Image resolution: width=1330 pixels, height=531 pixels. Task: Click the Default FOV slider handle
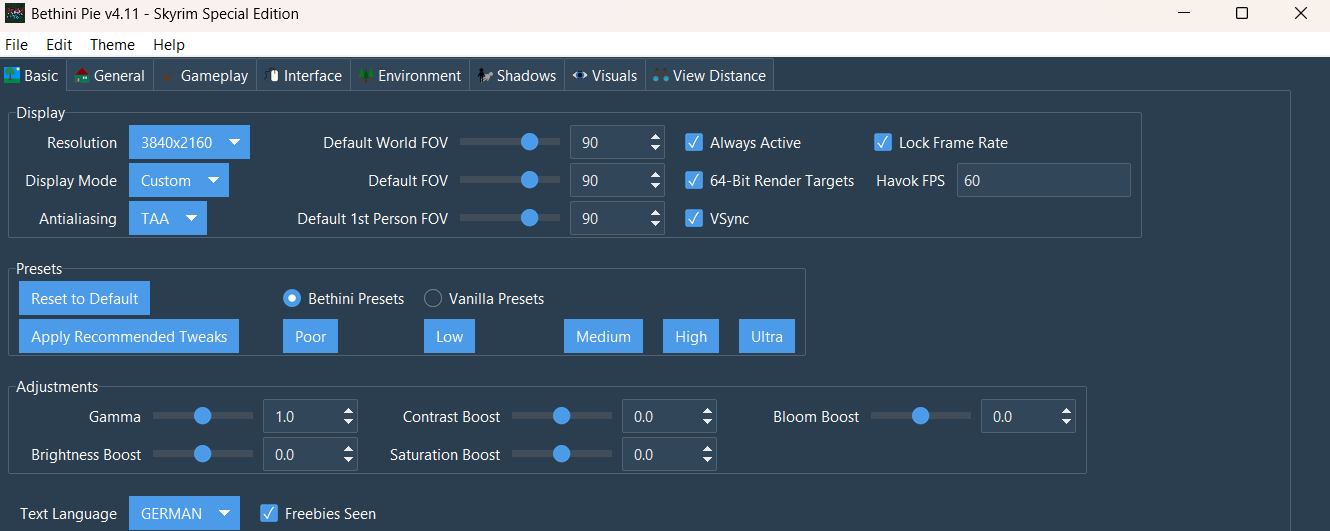529,180
